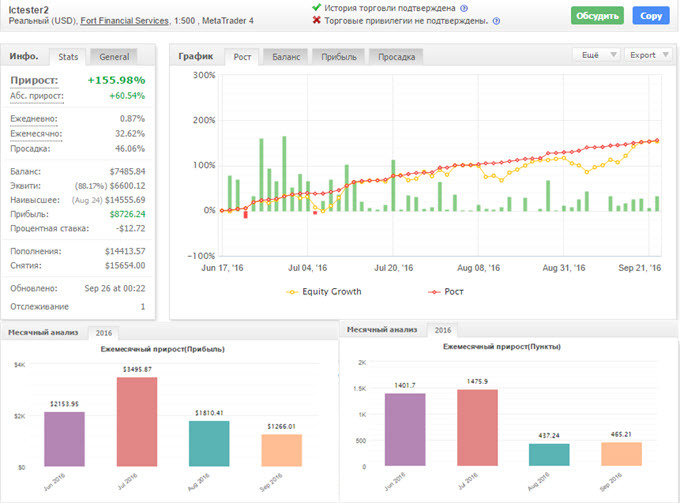Viewport: 680px width, 503px height.
Task: Click the highest value $14555.69
Action: click(x=125, y=200)
